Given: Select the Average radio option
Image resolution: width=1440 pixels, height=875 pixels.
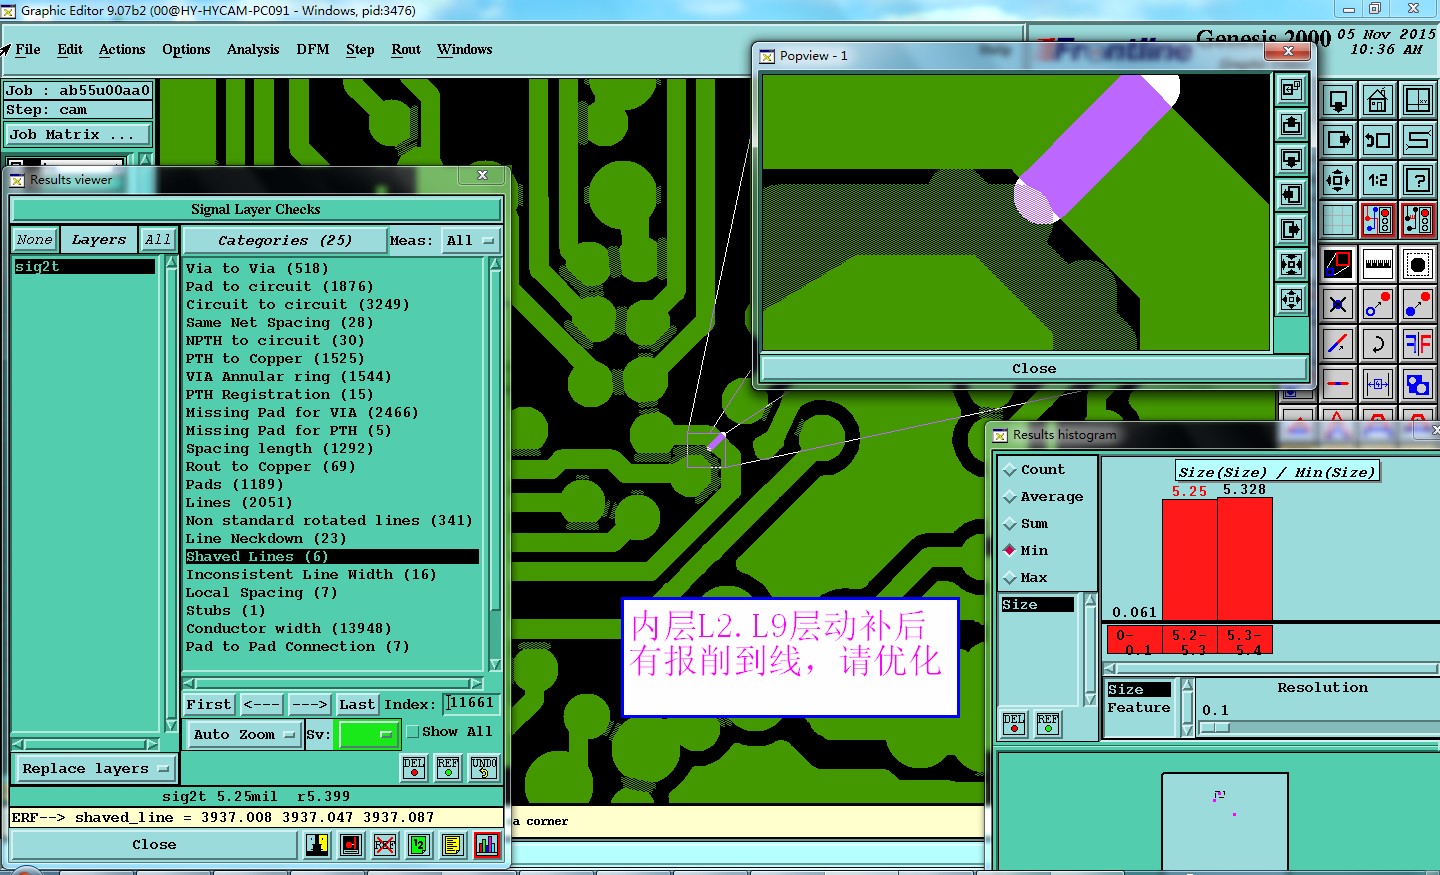Looking at the screenshot, I should [x=1010, y=497].
